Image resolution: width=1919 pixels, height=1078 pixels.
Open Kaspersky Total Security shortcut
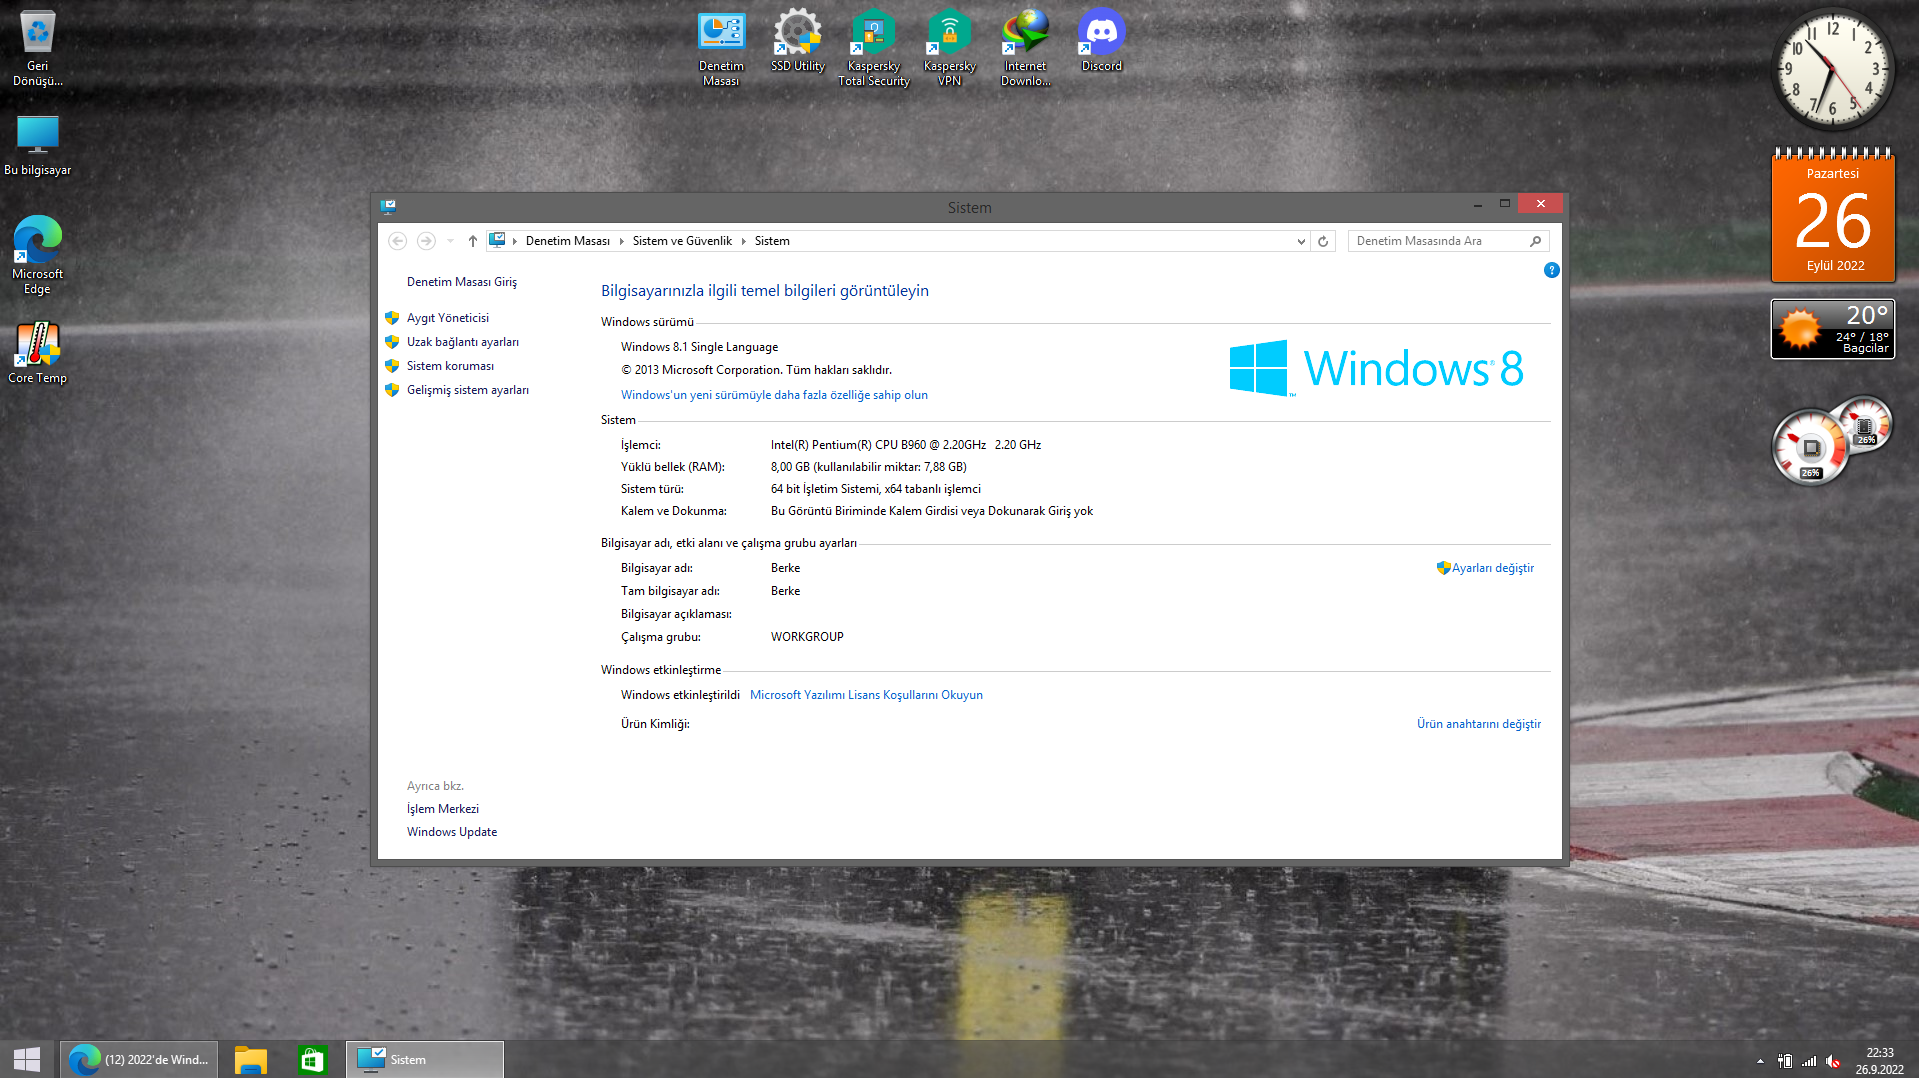coord(874,48)
